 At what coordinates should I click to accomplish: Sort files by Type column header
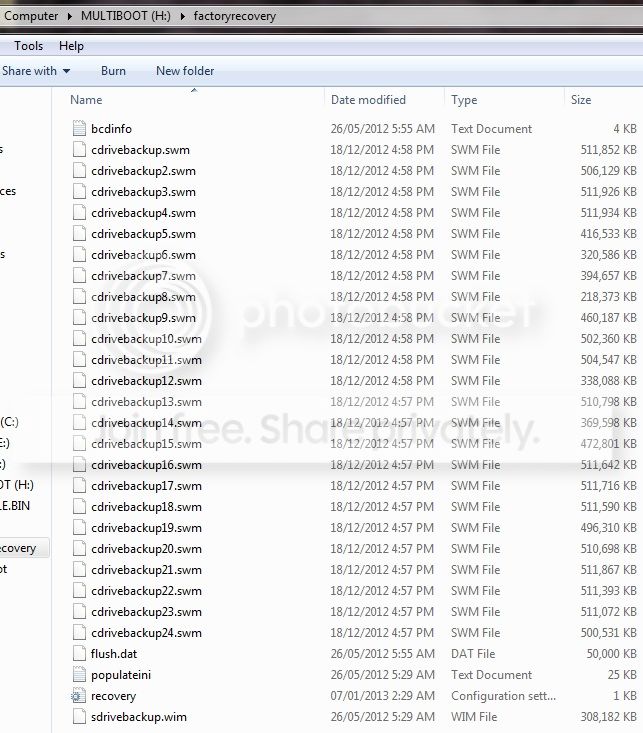coord(464,100)
